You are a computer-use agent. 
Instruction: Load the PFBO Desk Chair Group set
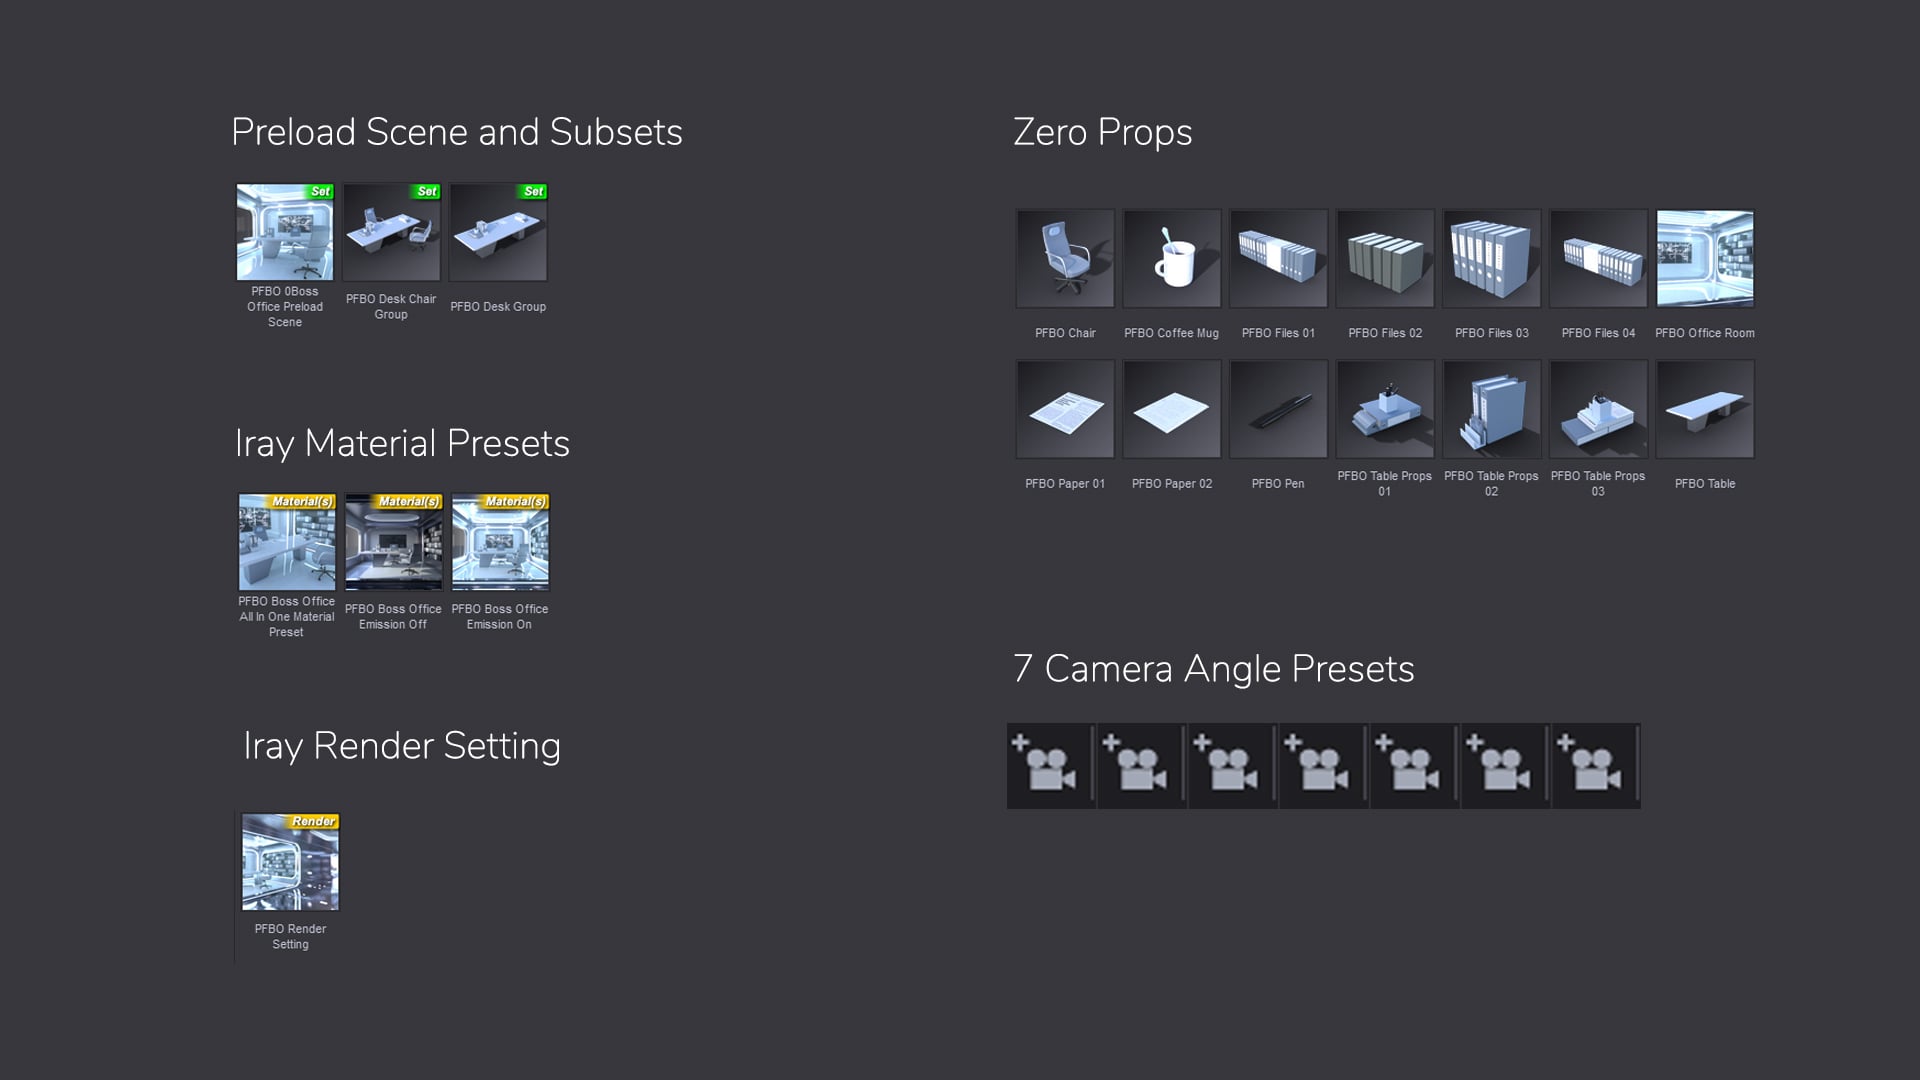pyautogui.click(x=391, y=232)
